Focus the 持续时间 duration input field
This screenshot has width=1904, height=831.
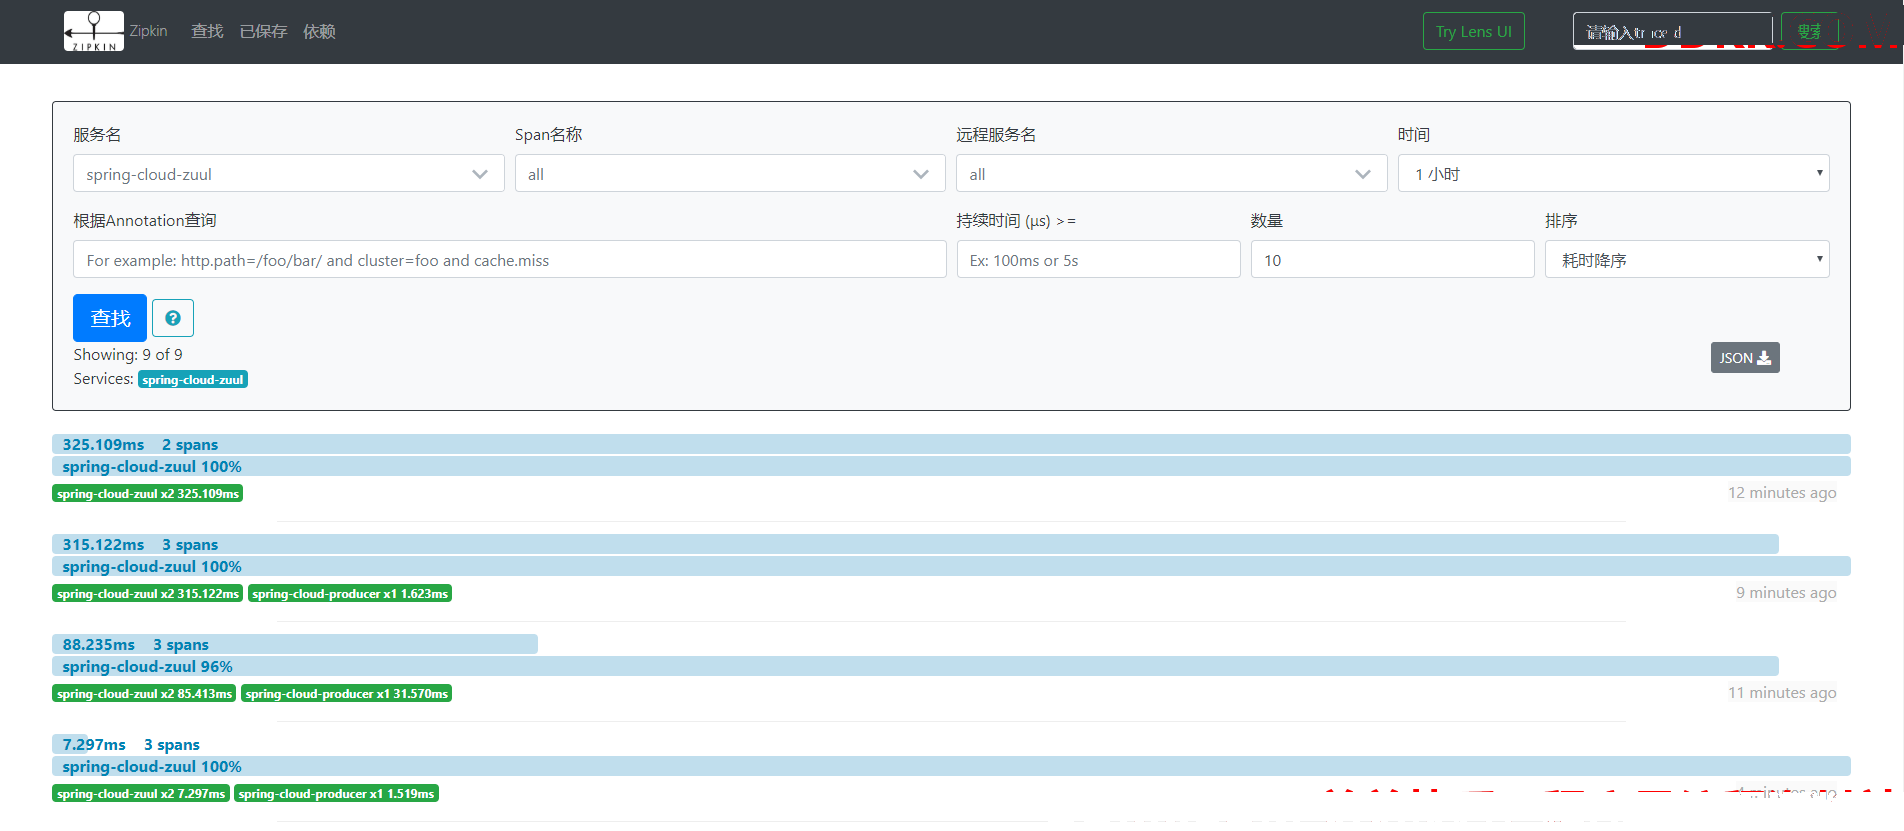point(1098,259)
